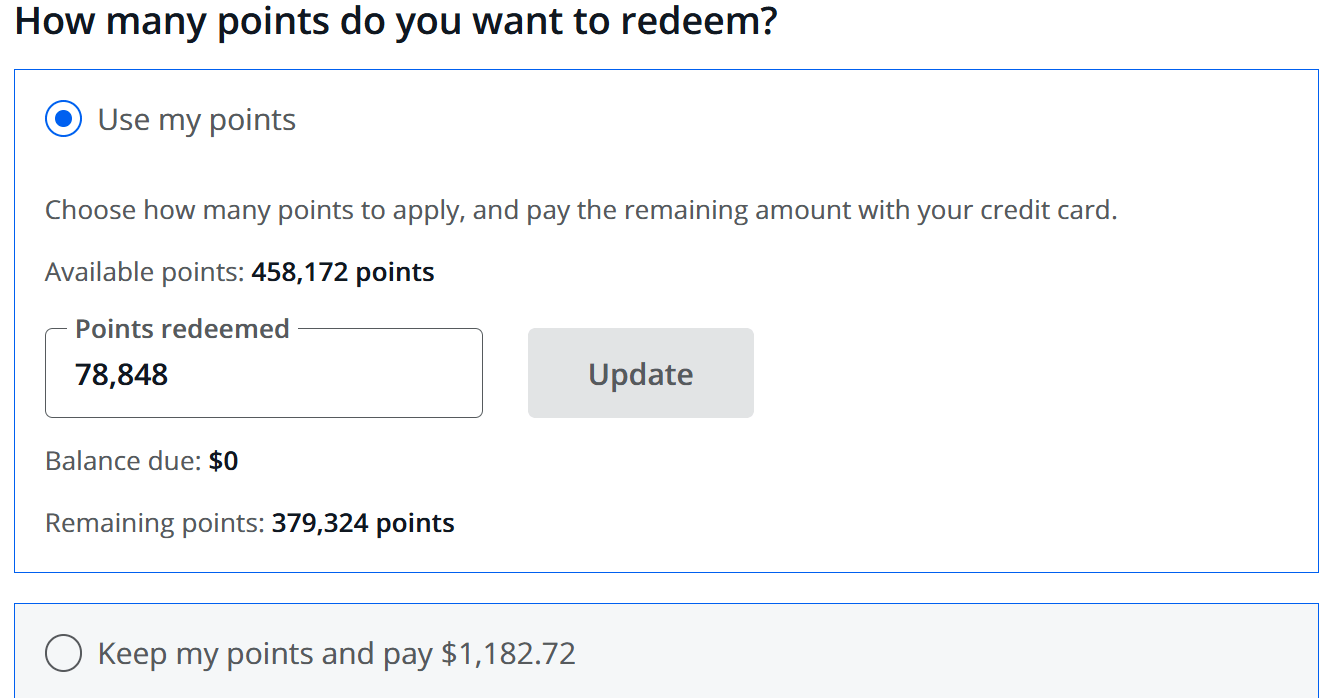Select the Keep my points radio button

(x=63, y=654)
